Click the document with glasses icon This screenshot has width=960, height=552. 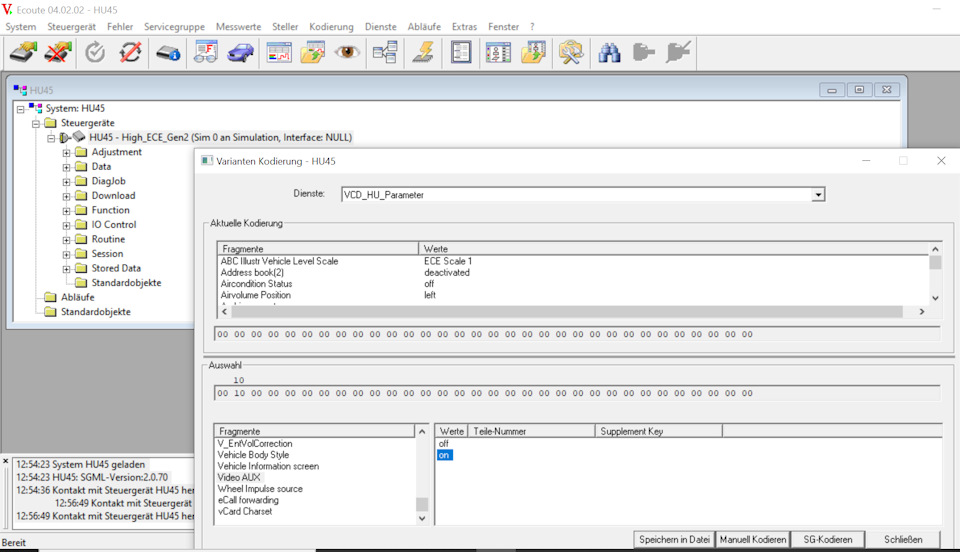pyautogui.click(x=207, y=52)
